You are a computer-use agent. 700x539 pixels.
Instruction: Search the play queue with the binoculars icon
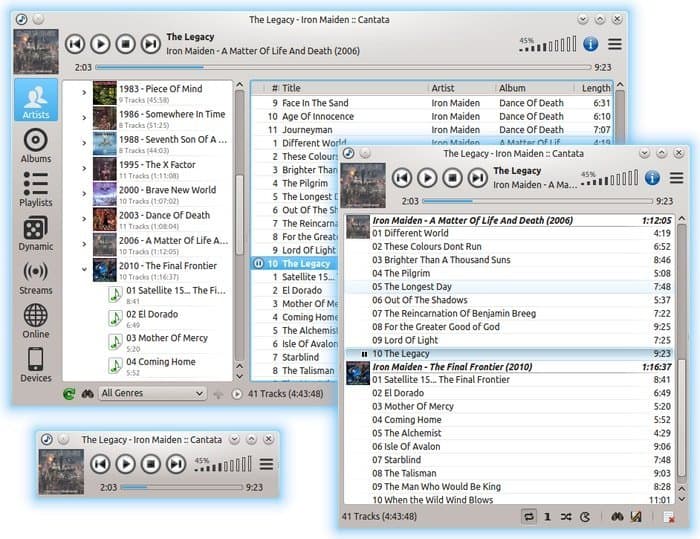617,517
